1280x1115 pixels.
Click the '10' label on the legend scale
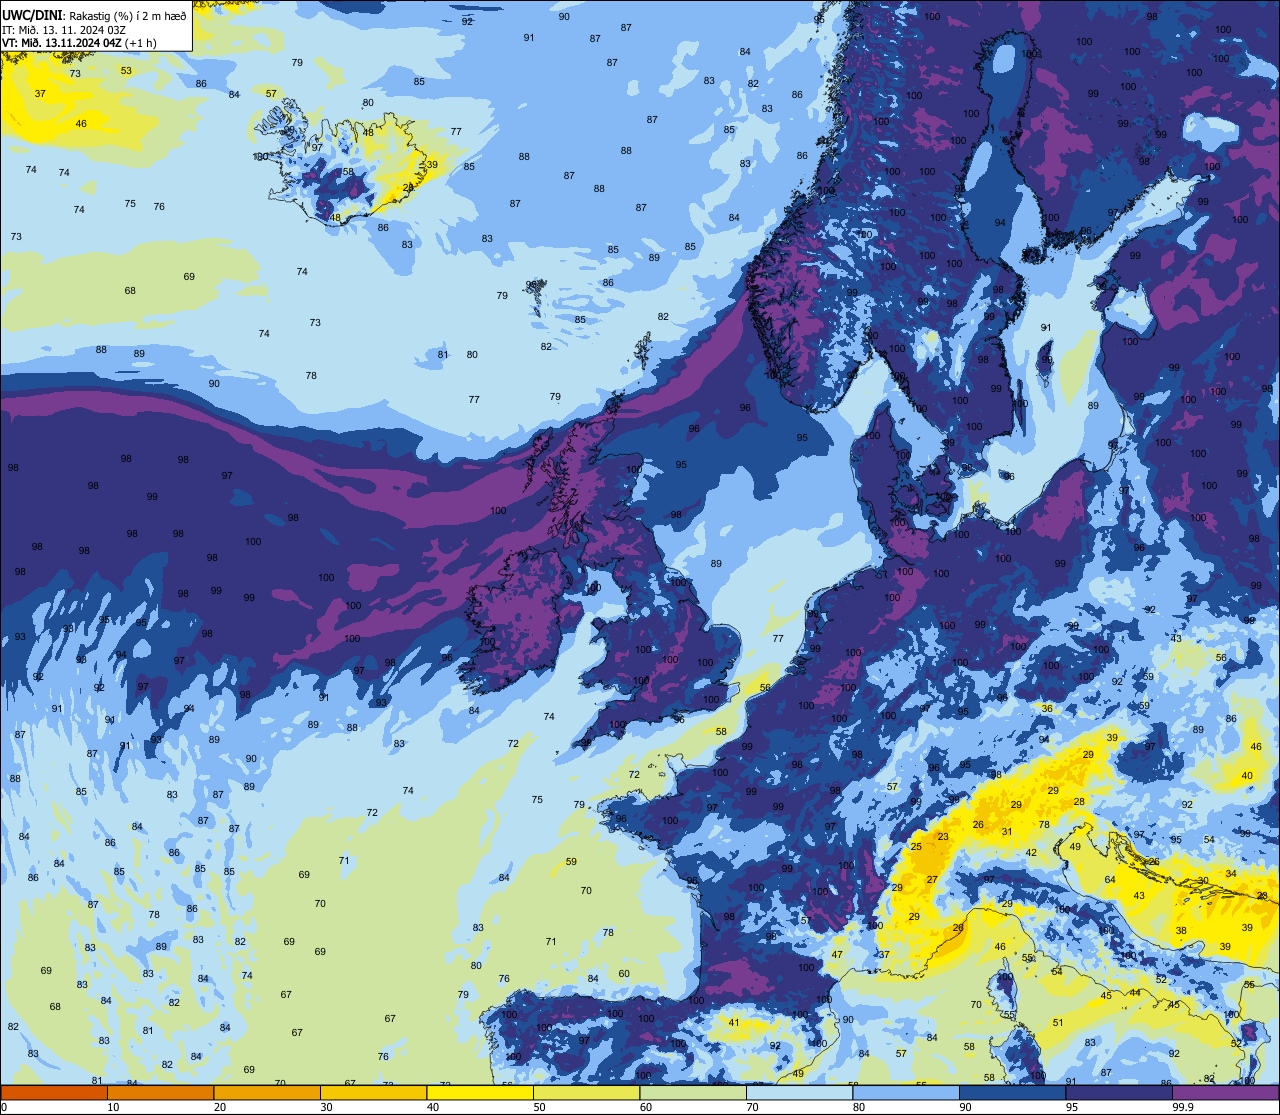point(113,1106)
